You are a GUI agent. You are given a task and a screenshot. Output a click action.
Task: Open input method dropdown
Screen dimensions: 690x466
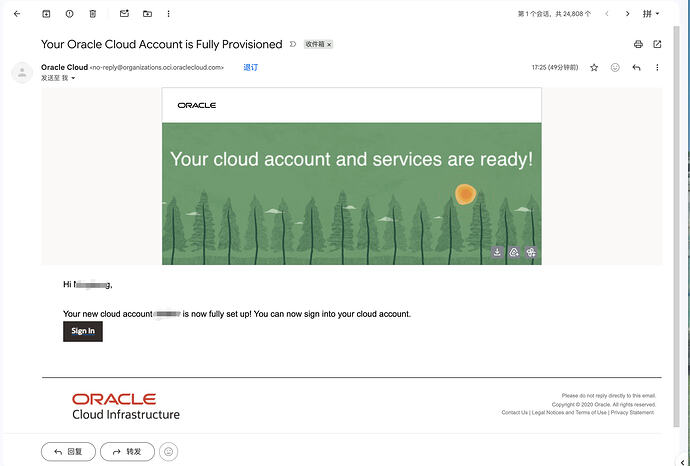[651, 14]
